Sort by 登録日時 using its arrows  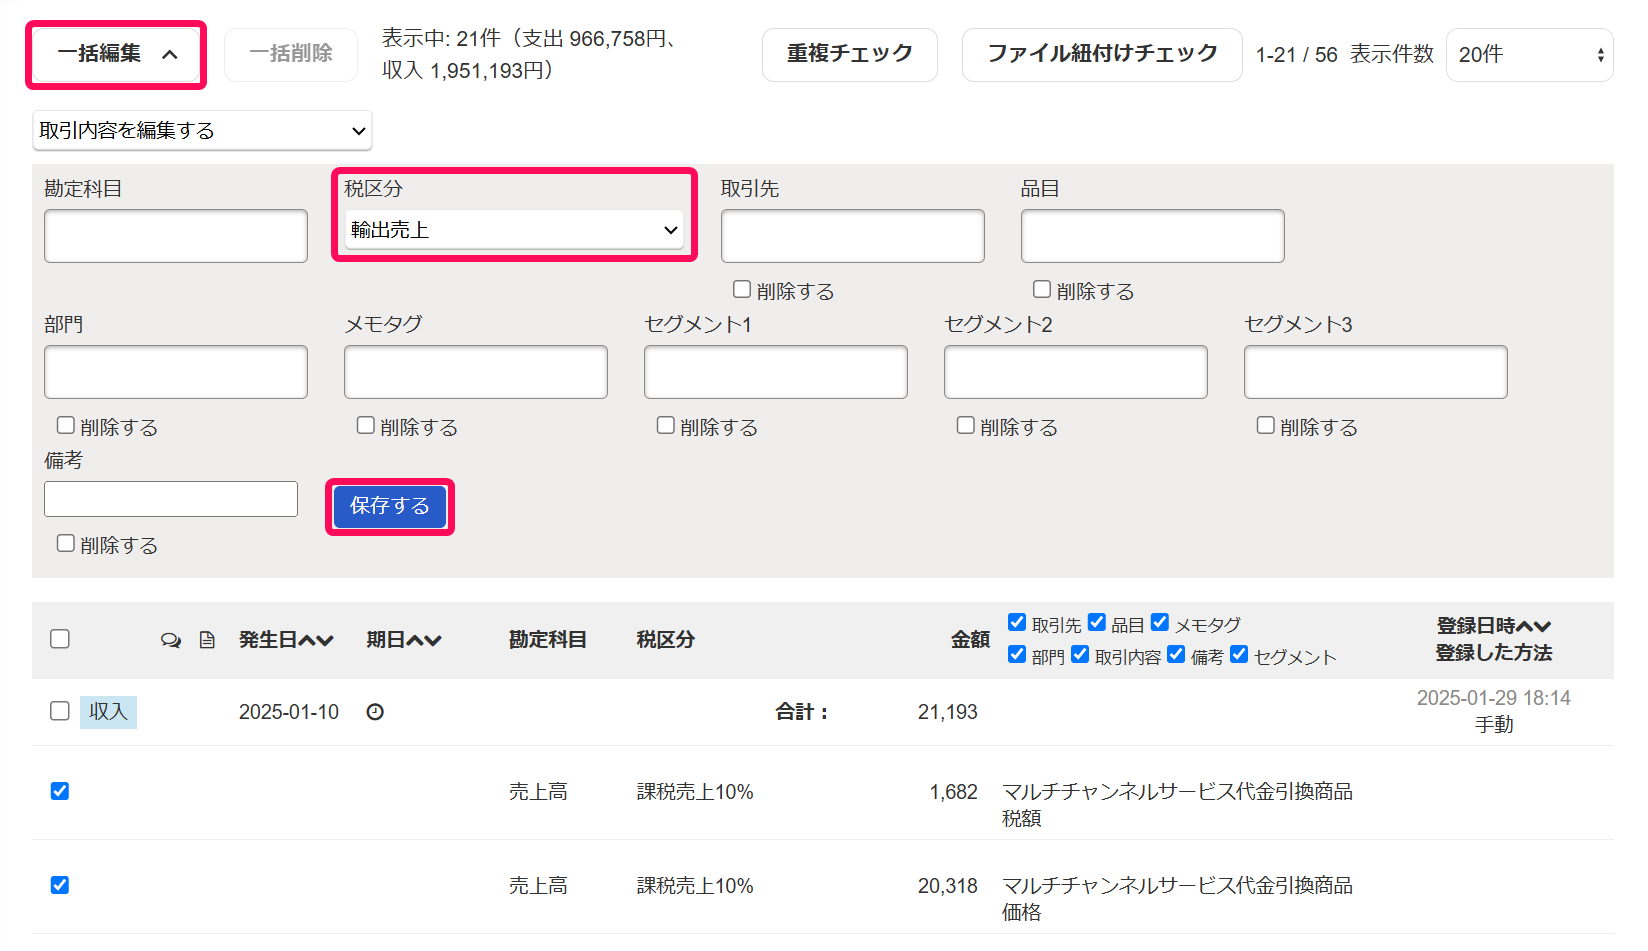1534,626
